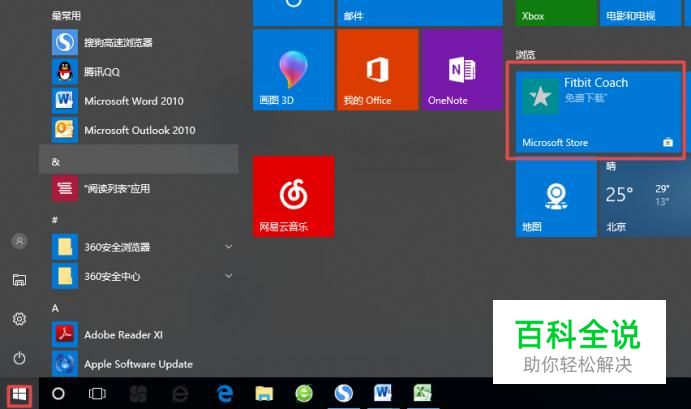Click the Power button in Start sidebar

pos(19,357)
